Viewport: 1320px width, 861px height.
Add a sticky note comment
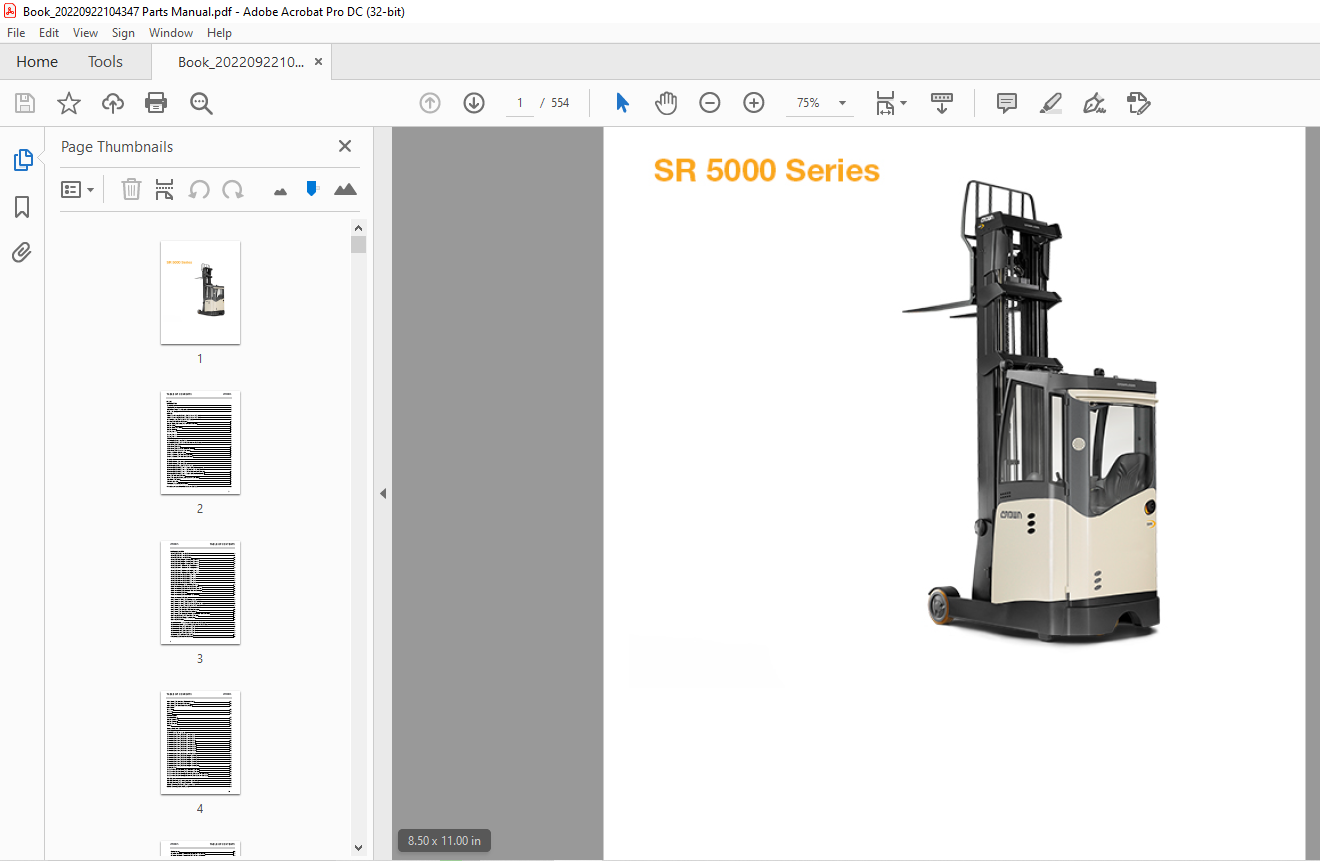pos(1007,103)
